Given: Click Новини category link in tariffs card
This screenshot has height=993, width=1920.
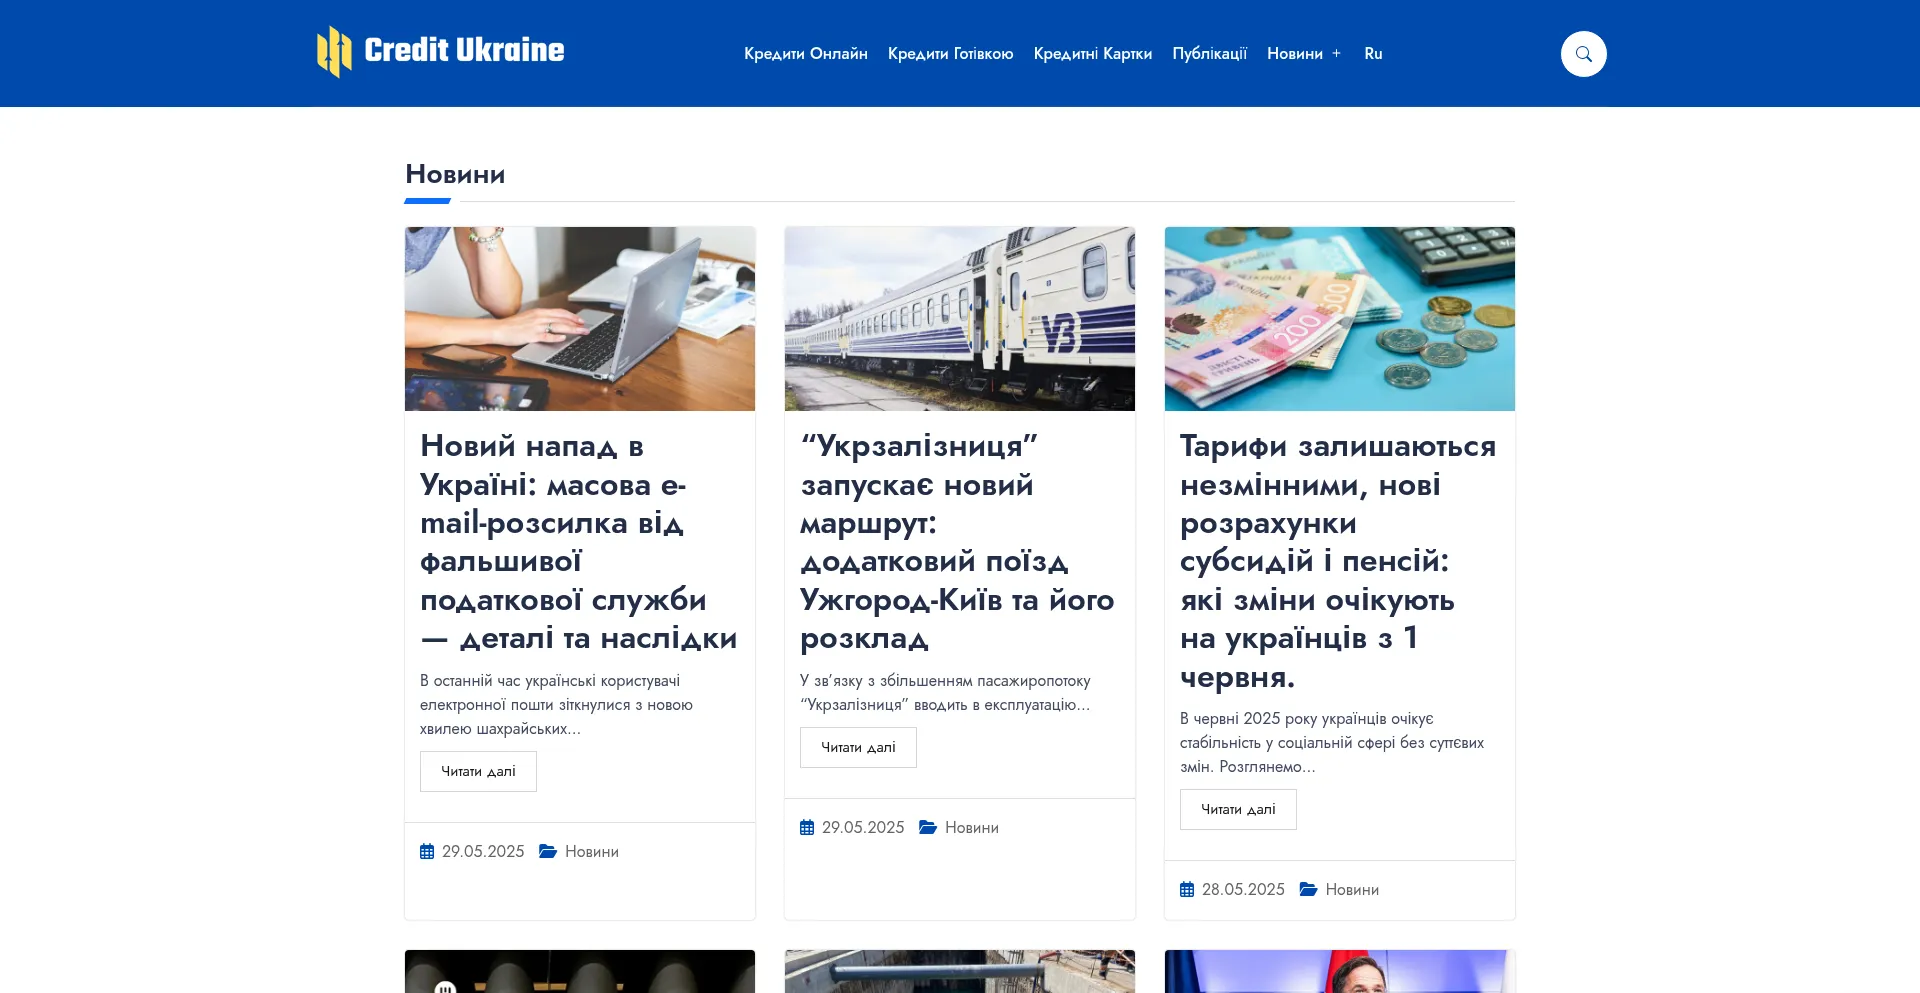Looking at the screenshot, I should pyautogui.click(x=1352, y=890).
